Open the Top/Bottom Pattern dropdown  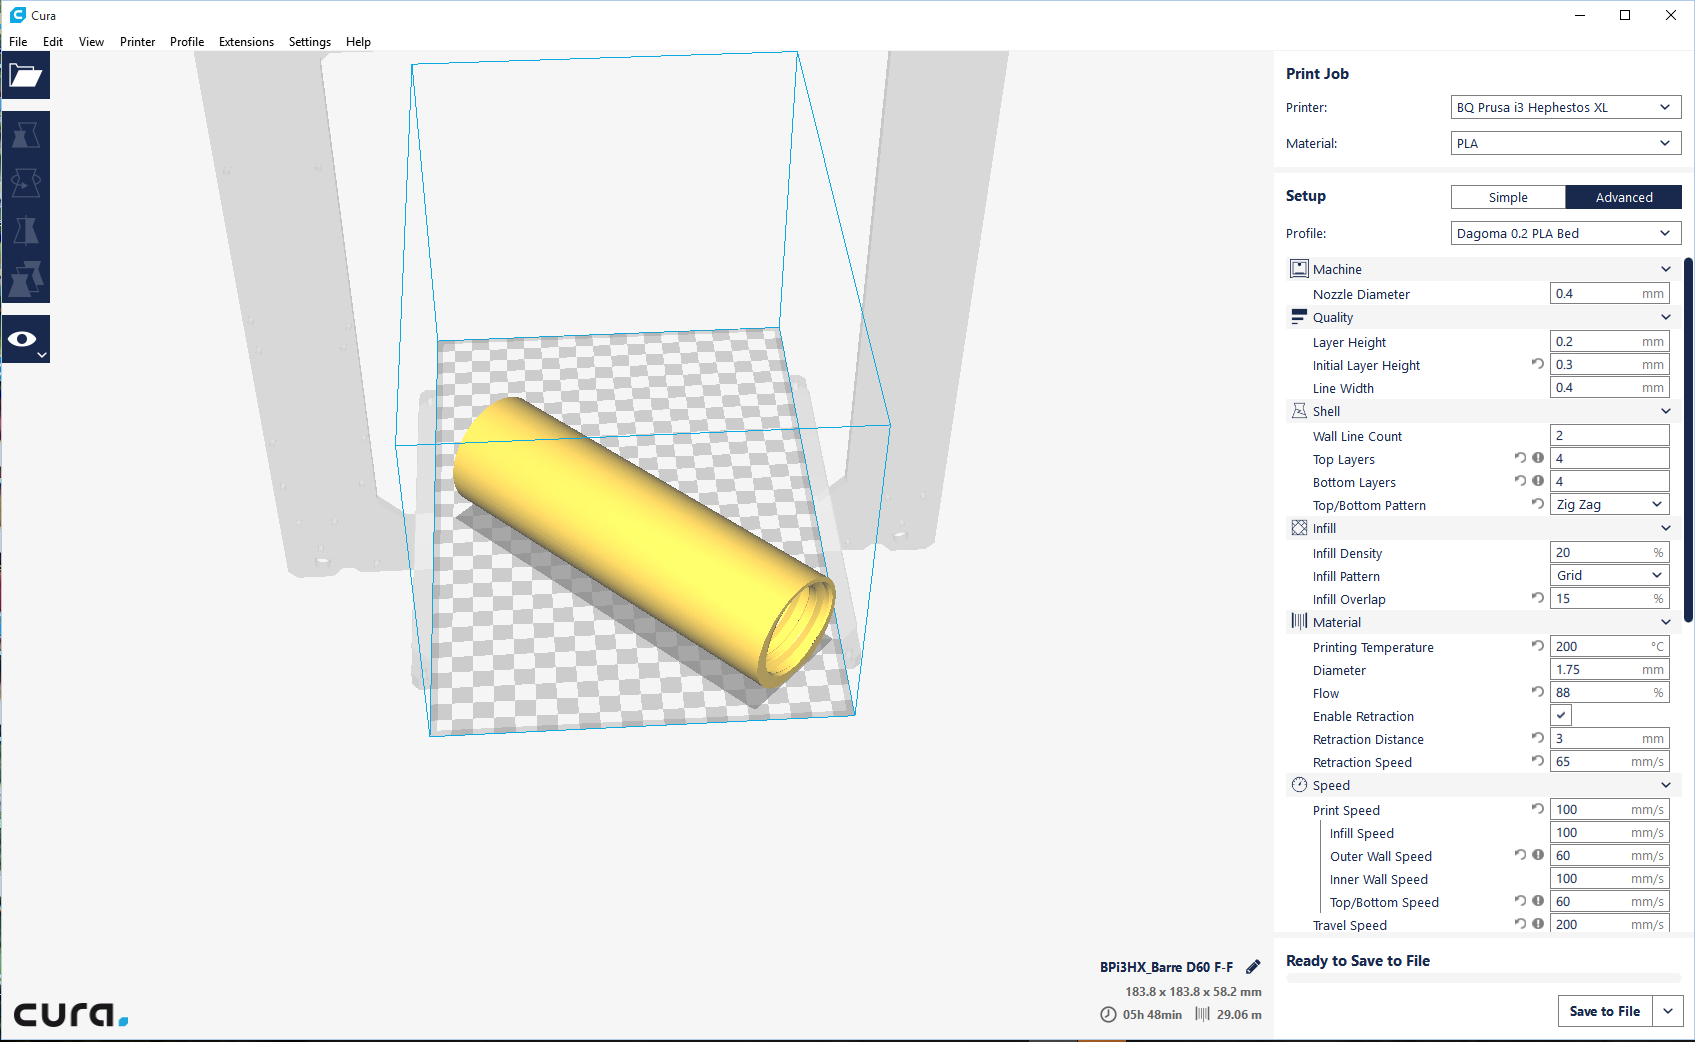pos(1610,505)
